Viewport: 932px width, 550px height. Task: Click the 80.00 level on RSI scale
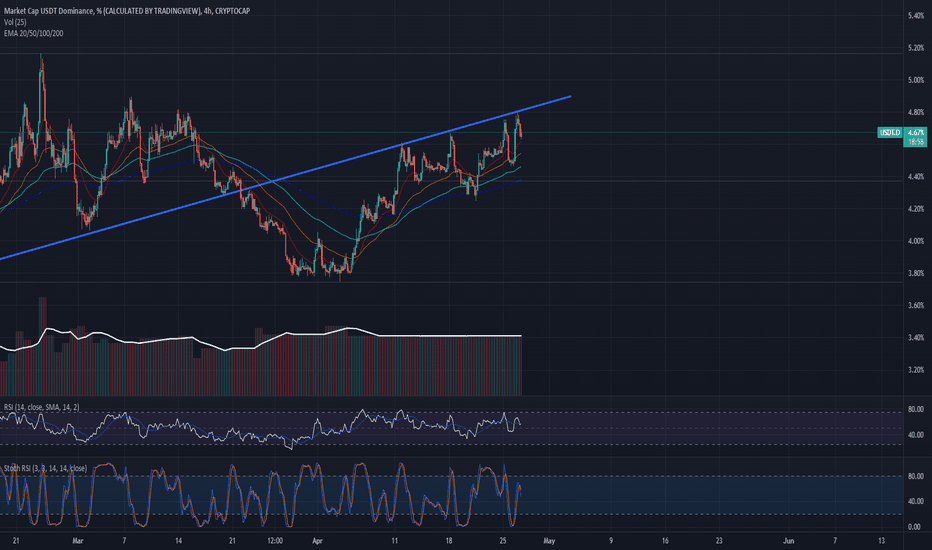point(916,410)
